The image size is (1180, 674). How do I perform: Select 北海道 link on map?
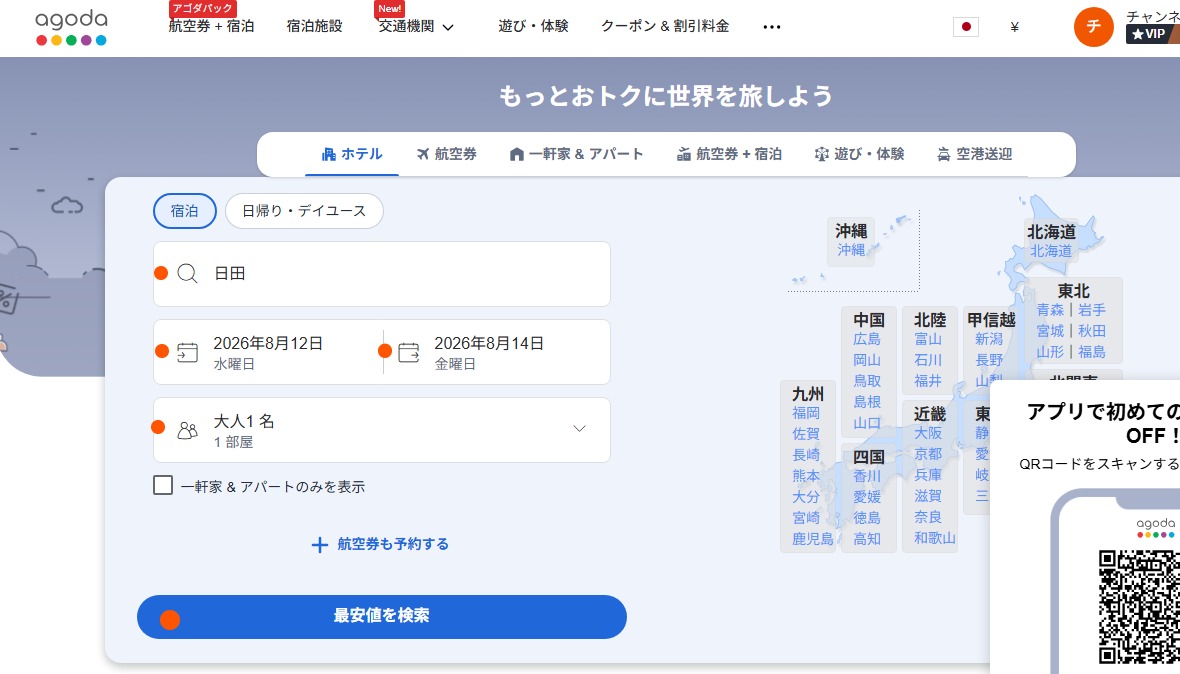click(1051, 250)
